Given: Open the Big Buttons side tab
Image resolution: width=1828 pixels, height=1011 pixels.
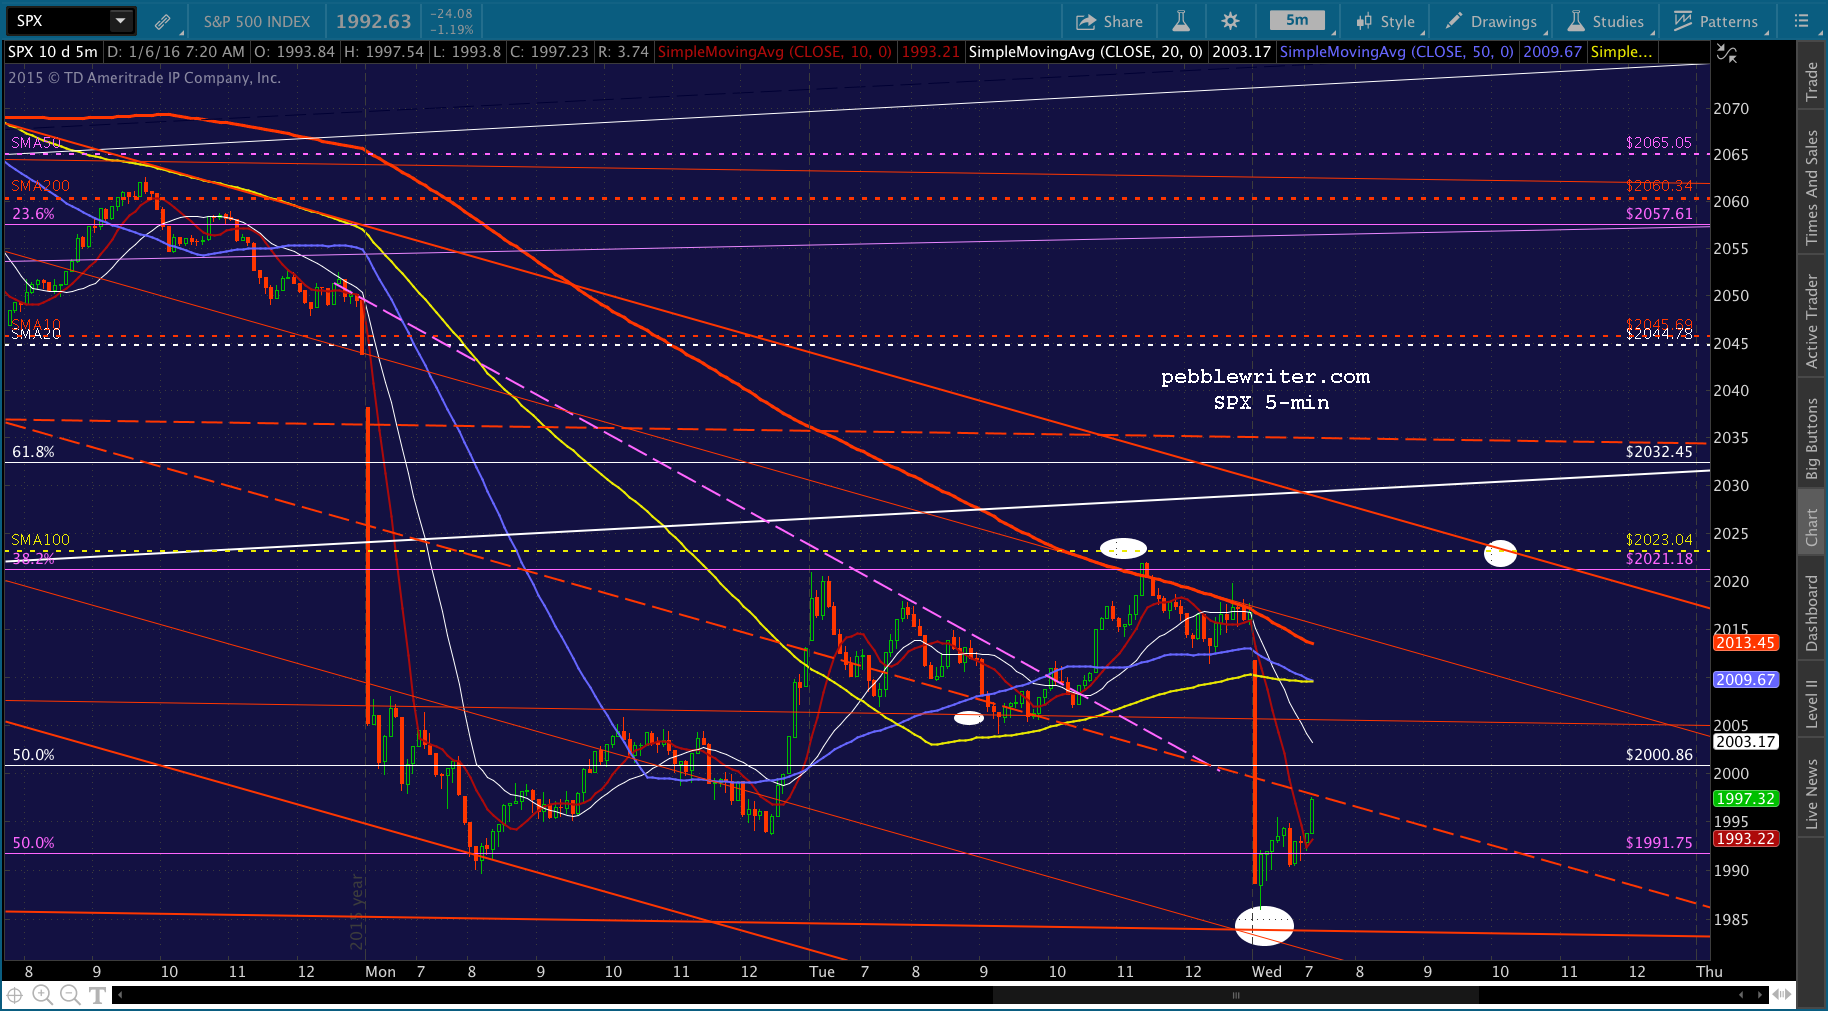Looking at the screenshot, I should (x=1811, y=439).
